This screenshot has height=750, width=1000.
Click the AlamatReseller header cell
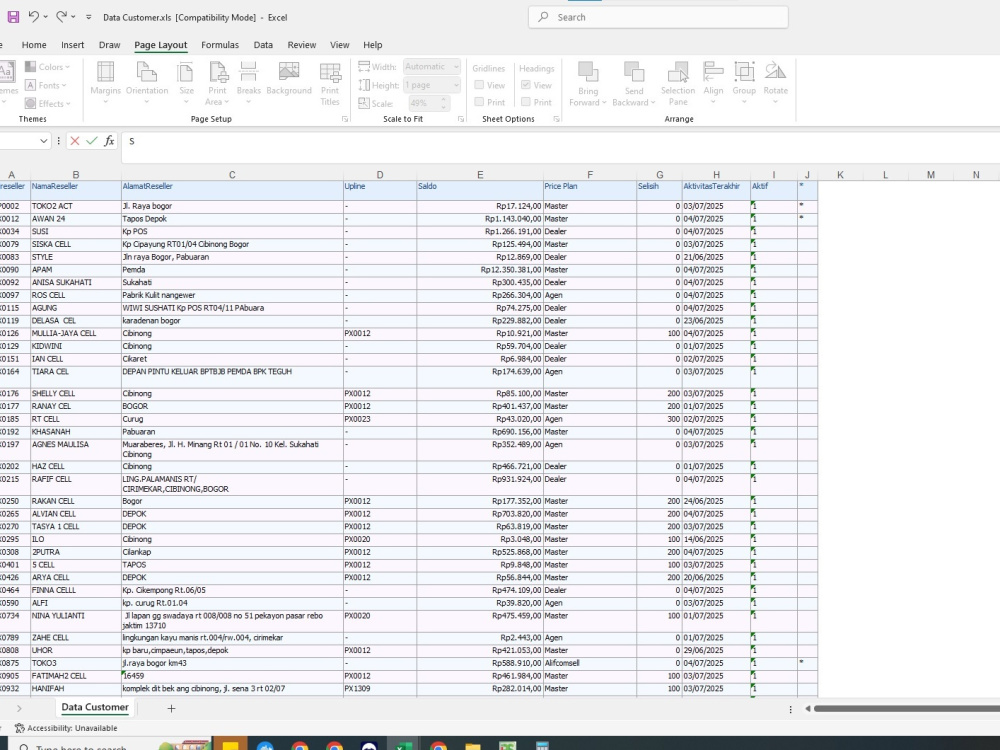pos(232,190)
